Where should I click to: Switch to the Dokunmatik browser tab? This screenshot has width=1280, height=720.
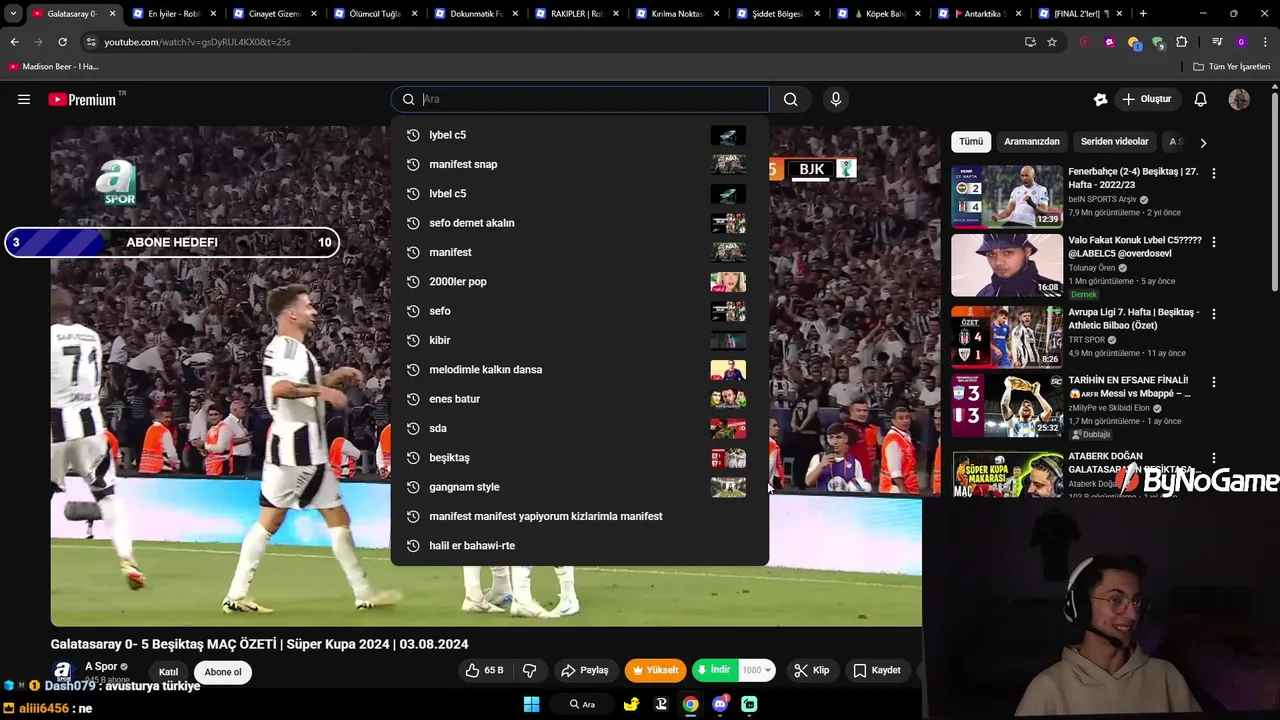(x=475, y=14)
